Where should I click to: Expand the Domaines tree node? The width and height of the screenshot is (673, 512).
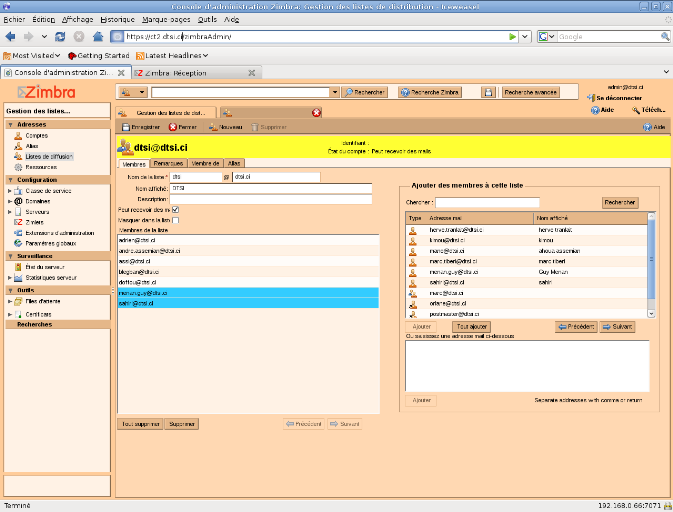point(9,201)
